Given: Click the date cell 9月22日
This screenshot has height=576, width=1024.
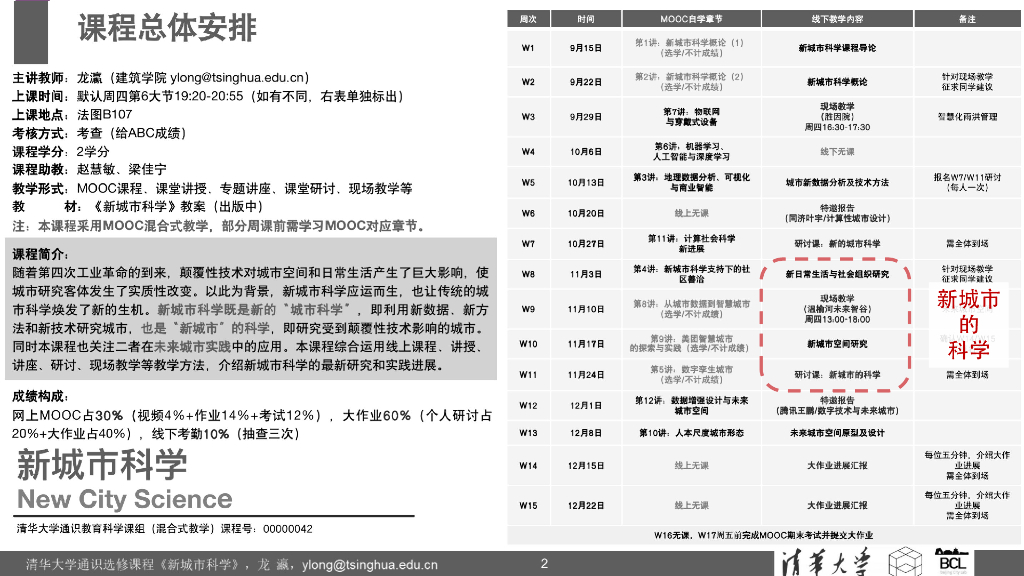Looking at the screenshot, I should click(x=586, y=82).
